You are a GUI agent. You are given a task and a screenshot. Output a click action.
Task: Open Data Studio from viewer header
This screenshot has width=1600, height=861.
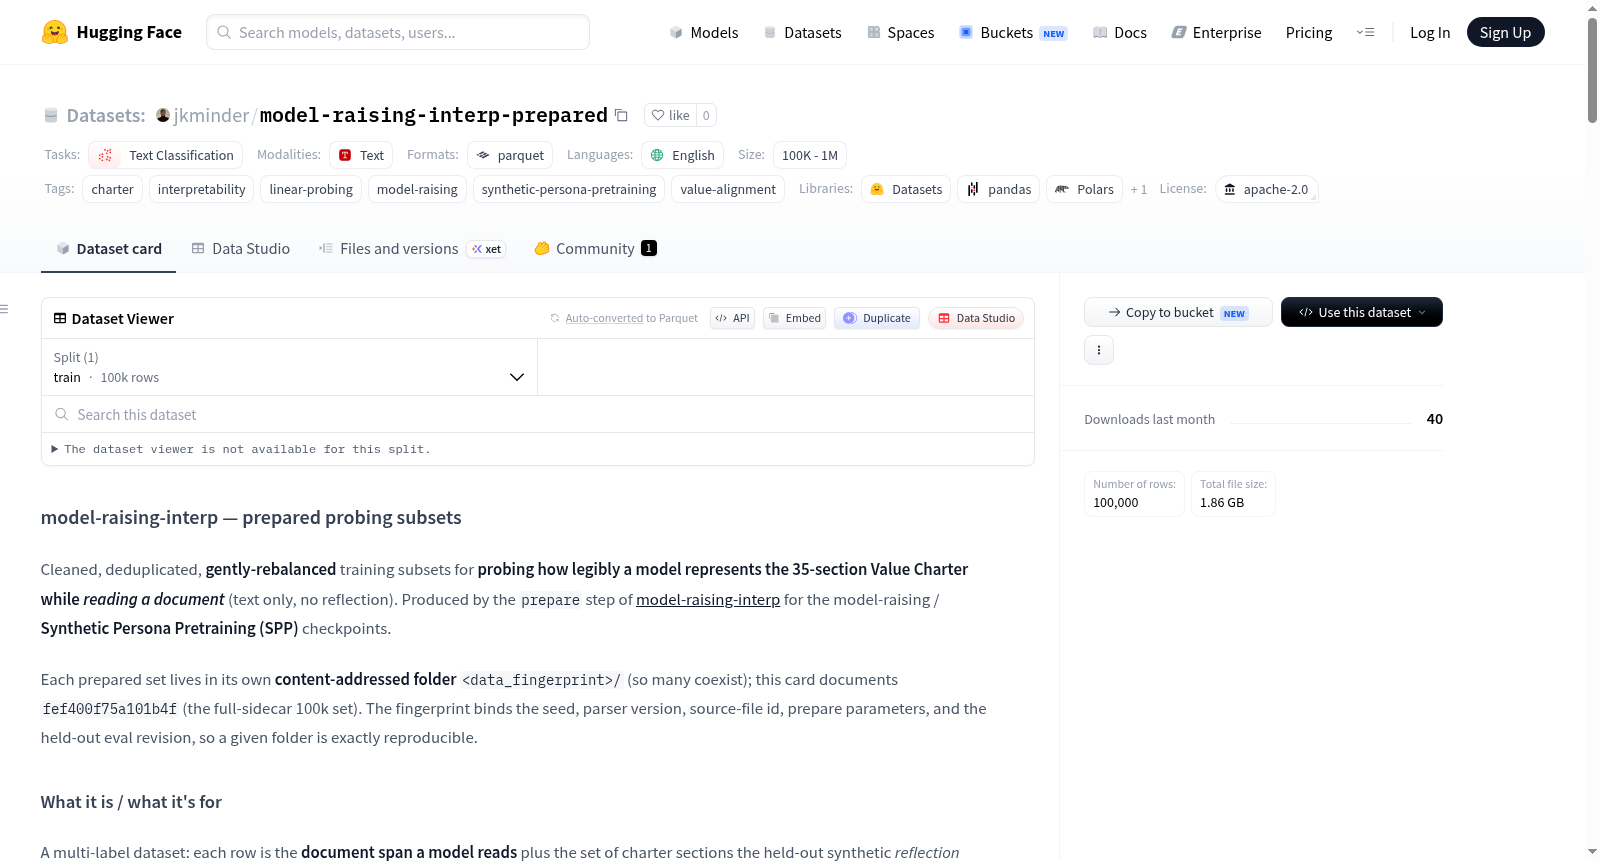(x=976, y=318)
